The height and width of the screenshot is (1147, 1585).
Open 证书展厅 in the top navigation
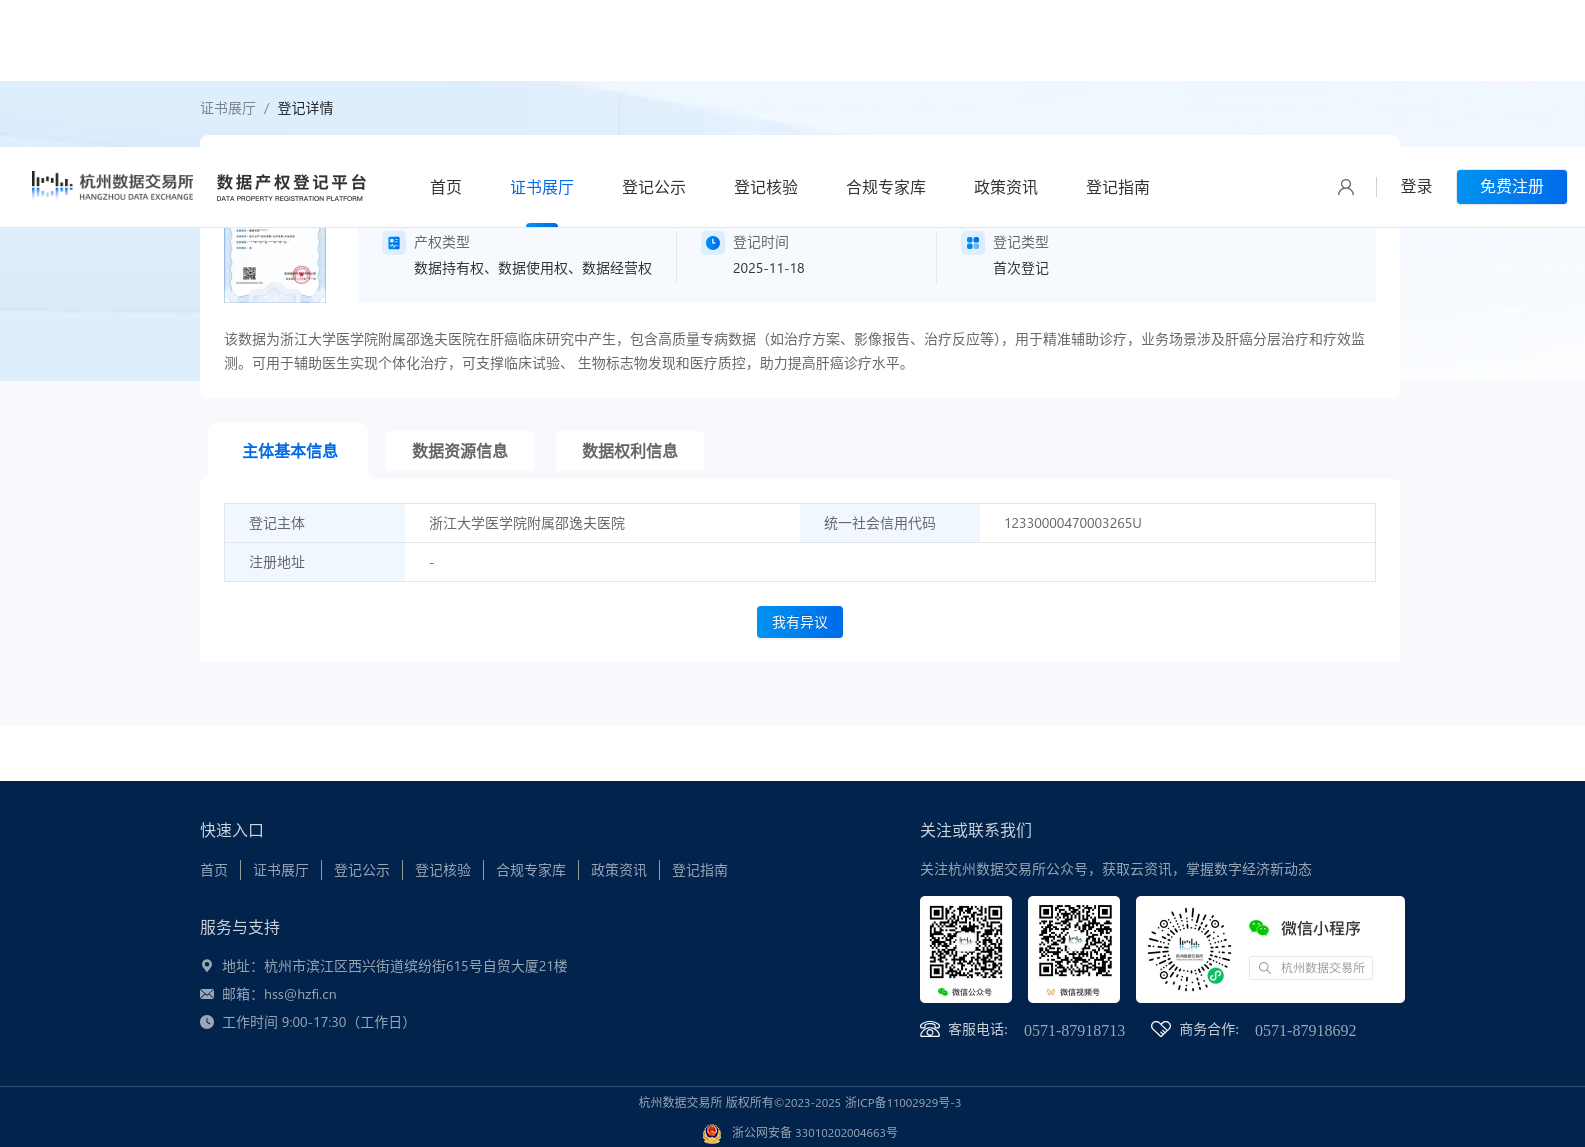[x=542, y=187]
